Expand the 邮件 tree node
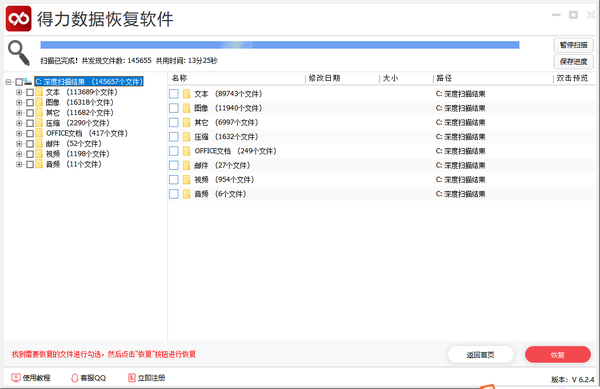 19,144
